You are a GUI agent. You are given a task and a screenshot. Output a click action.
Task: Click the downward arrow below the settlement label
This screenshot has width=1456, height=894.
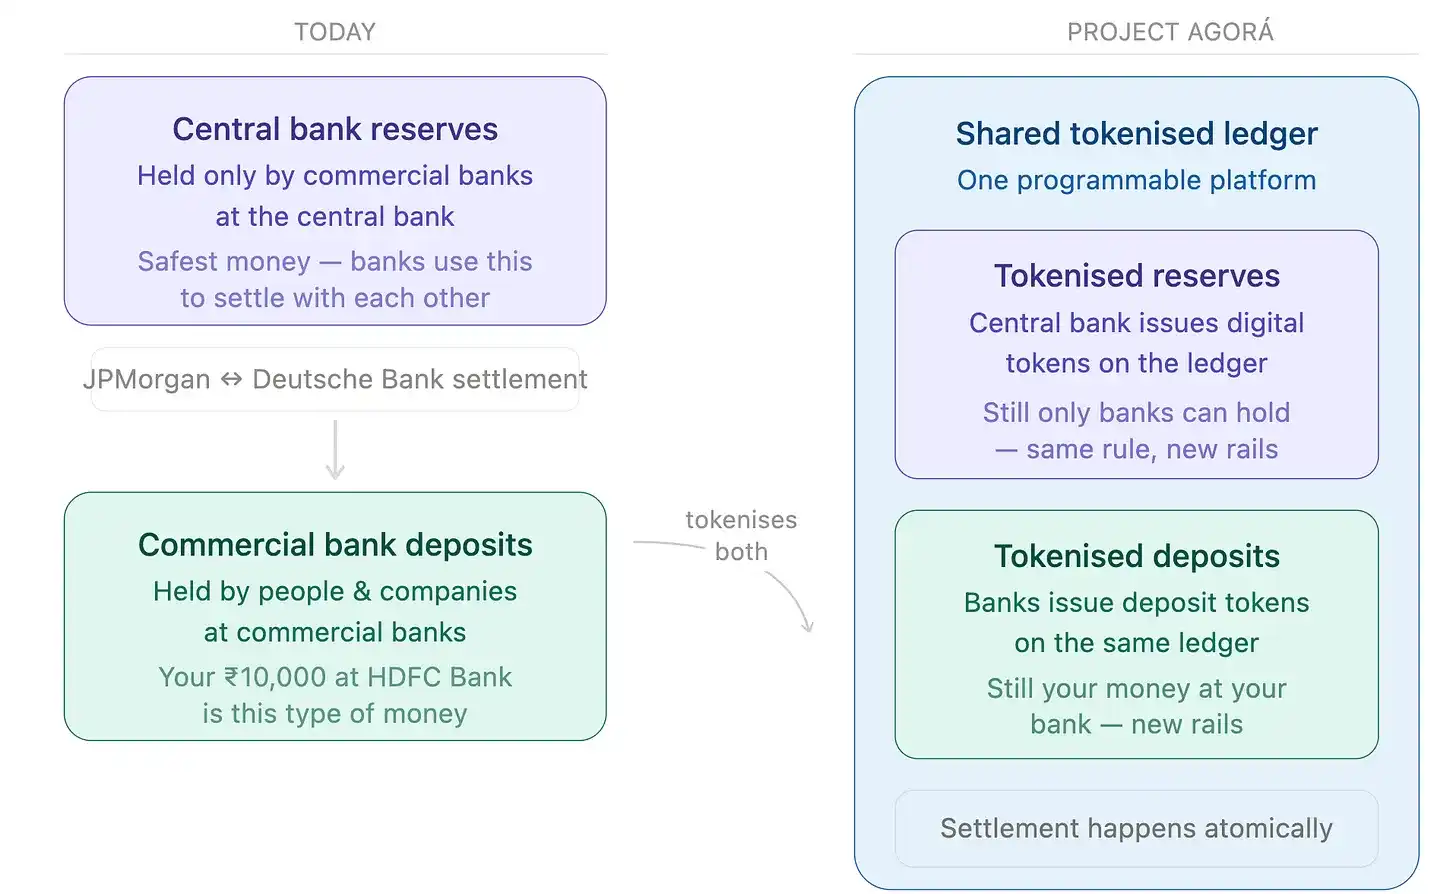tap(335, 450)
